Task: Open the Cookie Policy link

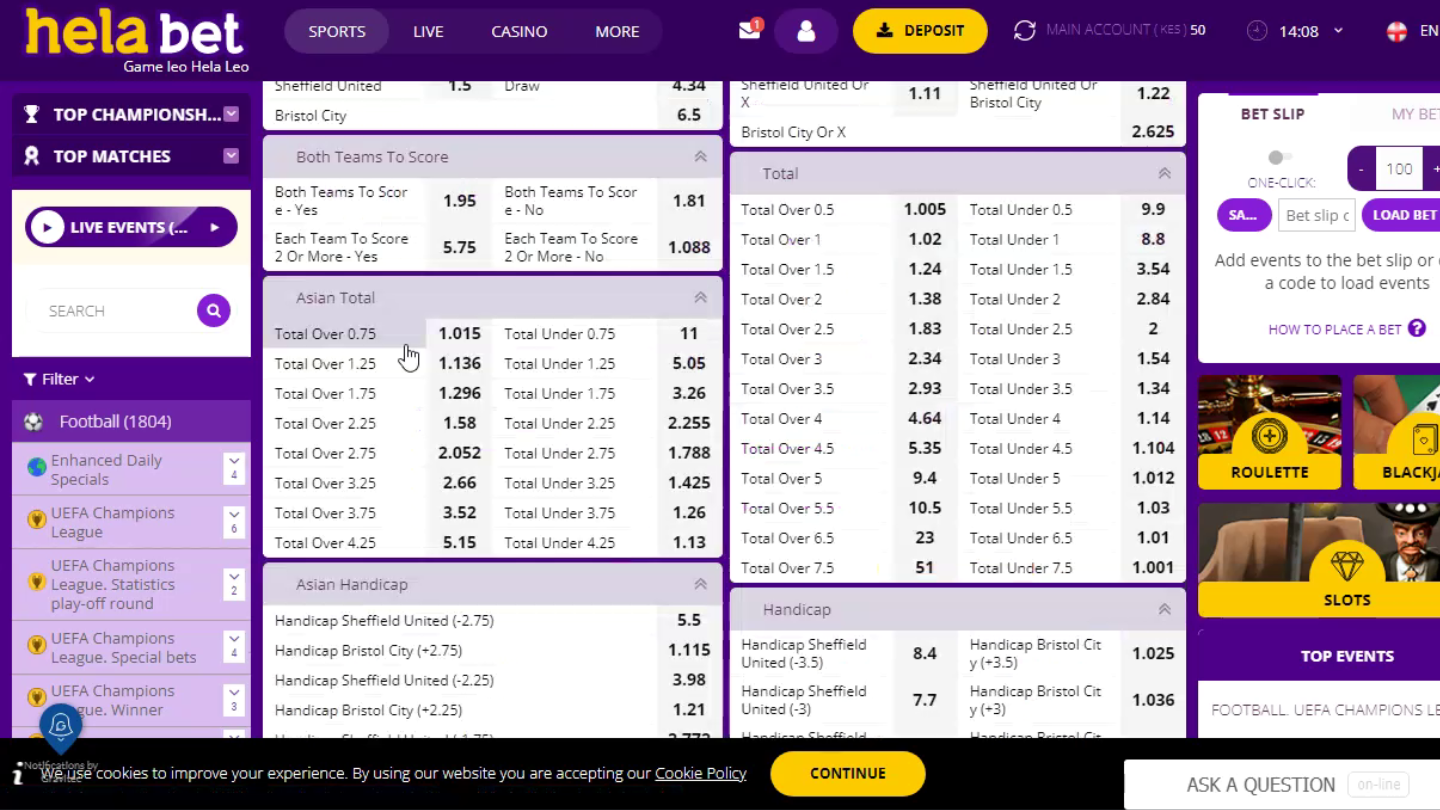Action: 700,773
